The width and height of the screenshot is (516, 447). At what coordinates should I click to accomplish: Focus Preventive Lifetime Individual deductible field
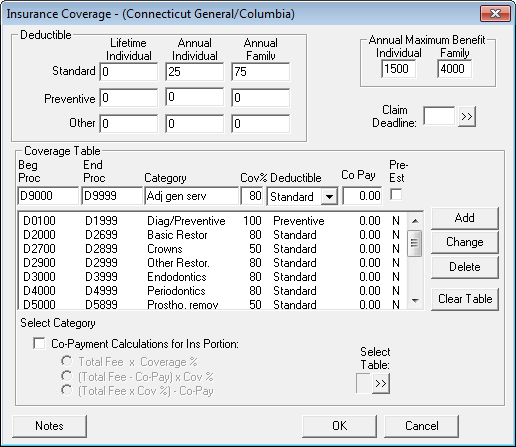(129, 97)
